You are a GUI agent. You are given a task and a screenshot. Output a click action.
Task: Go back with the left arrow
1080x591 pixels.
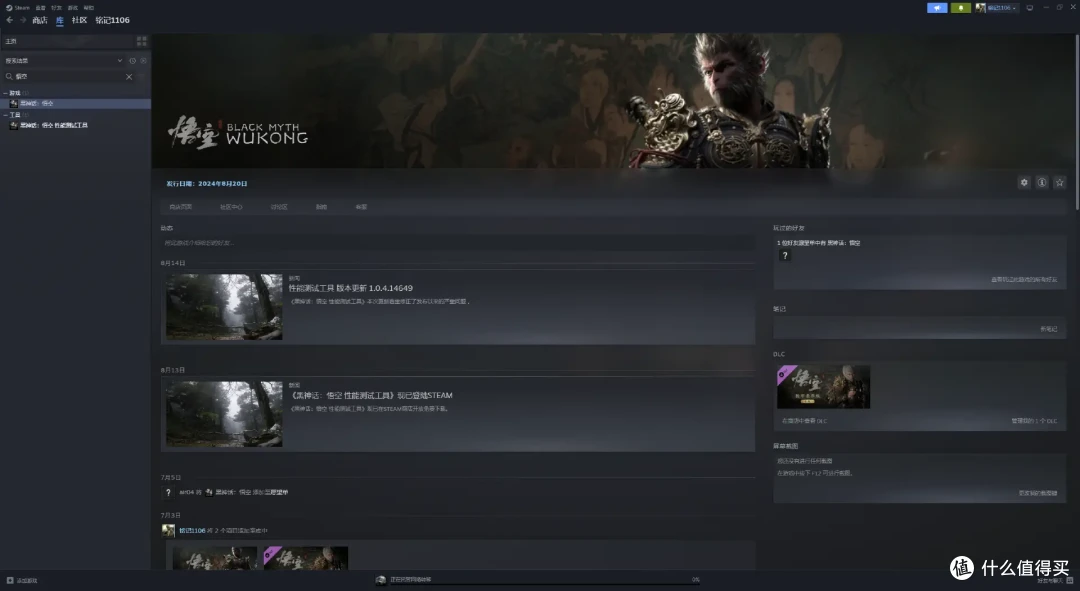[10, 20]
